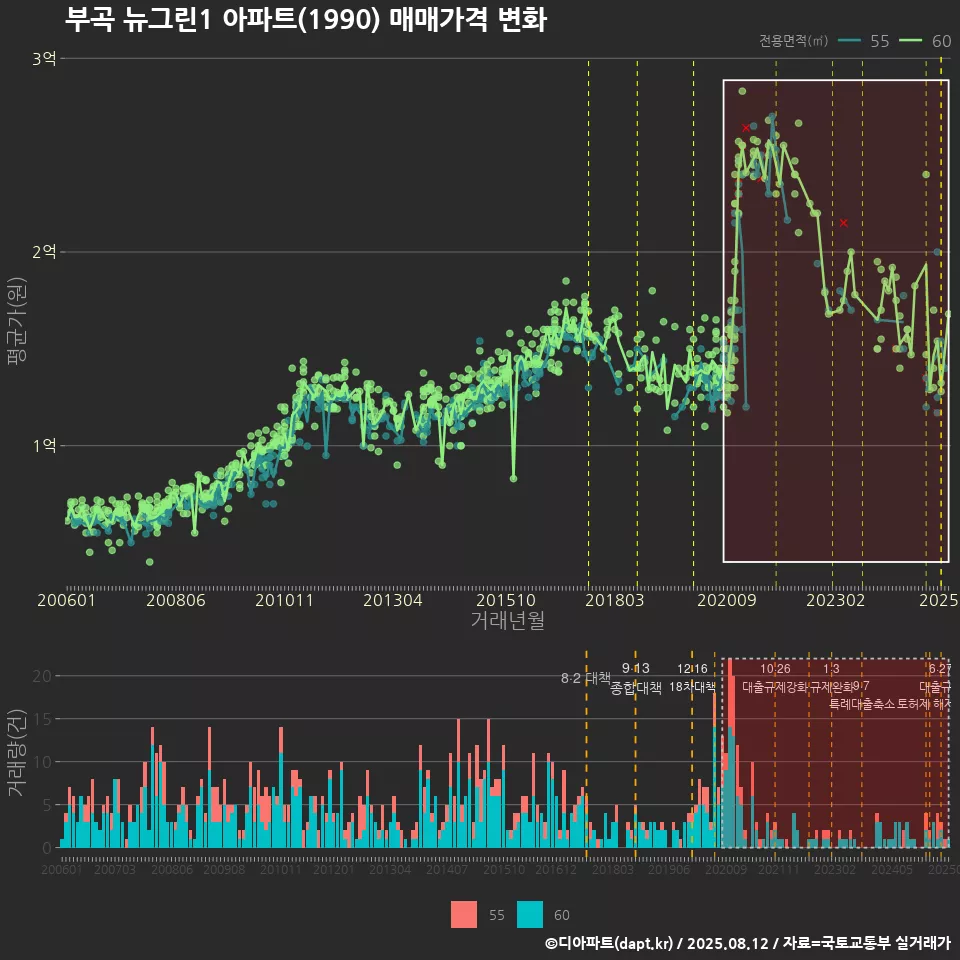Click the '10·26' date annotation

pyautogui.click(x=775, y=669)
